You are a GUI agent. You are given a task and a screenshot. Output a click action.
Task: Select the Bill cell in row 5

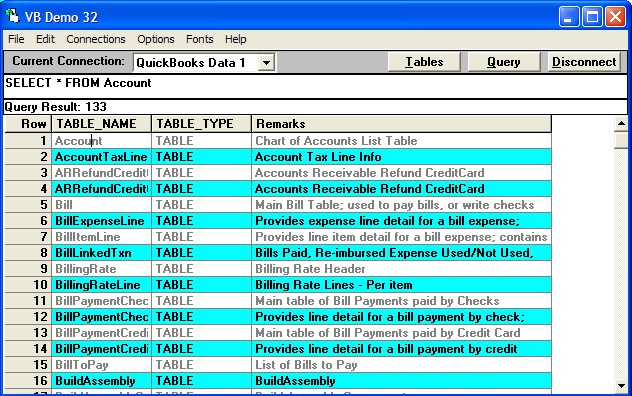pos(101,205)
